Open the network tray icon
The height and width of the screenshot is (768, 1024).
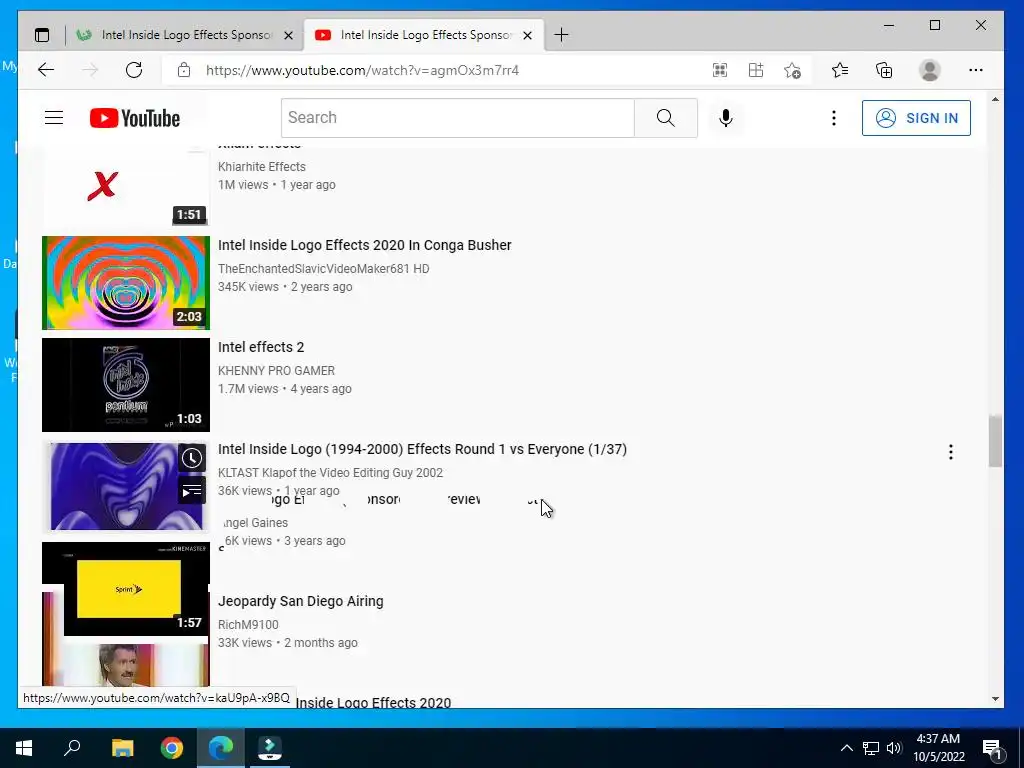pos(871,748)
